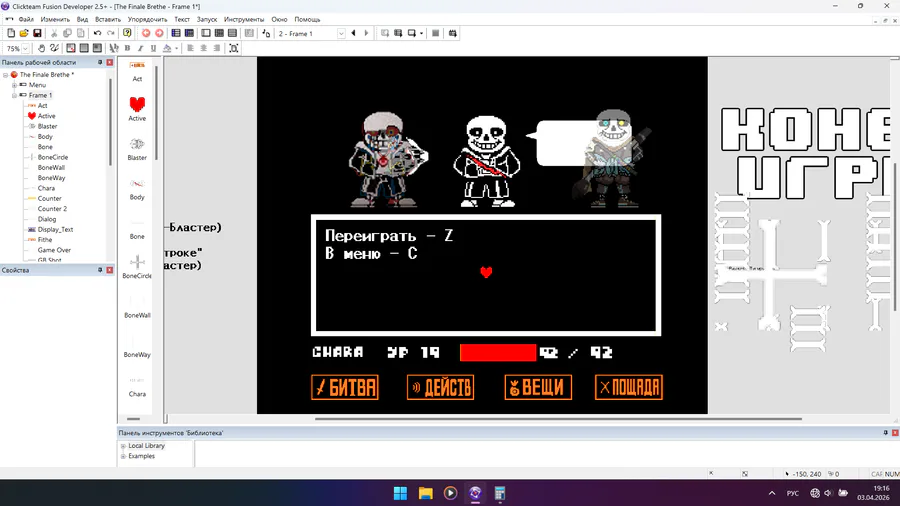Align text right icon

point(216,48)
